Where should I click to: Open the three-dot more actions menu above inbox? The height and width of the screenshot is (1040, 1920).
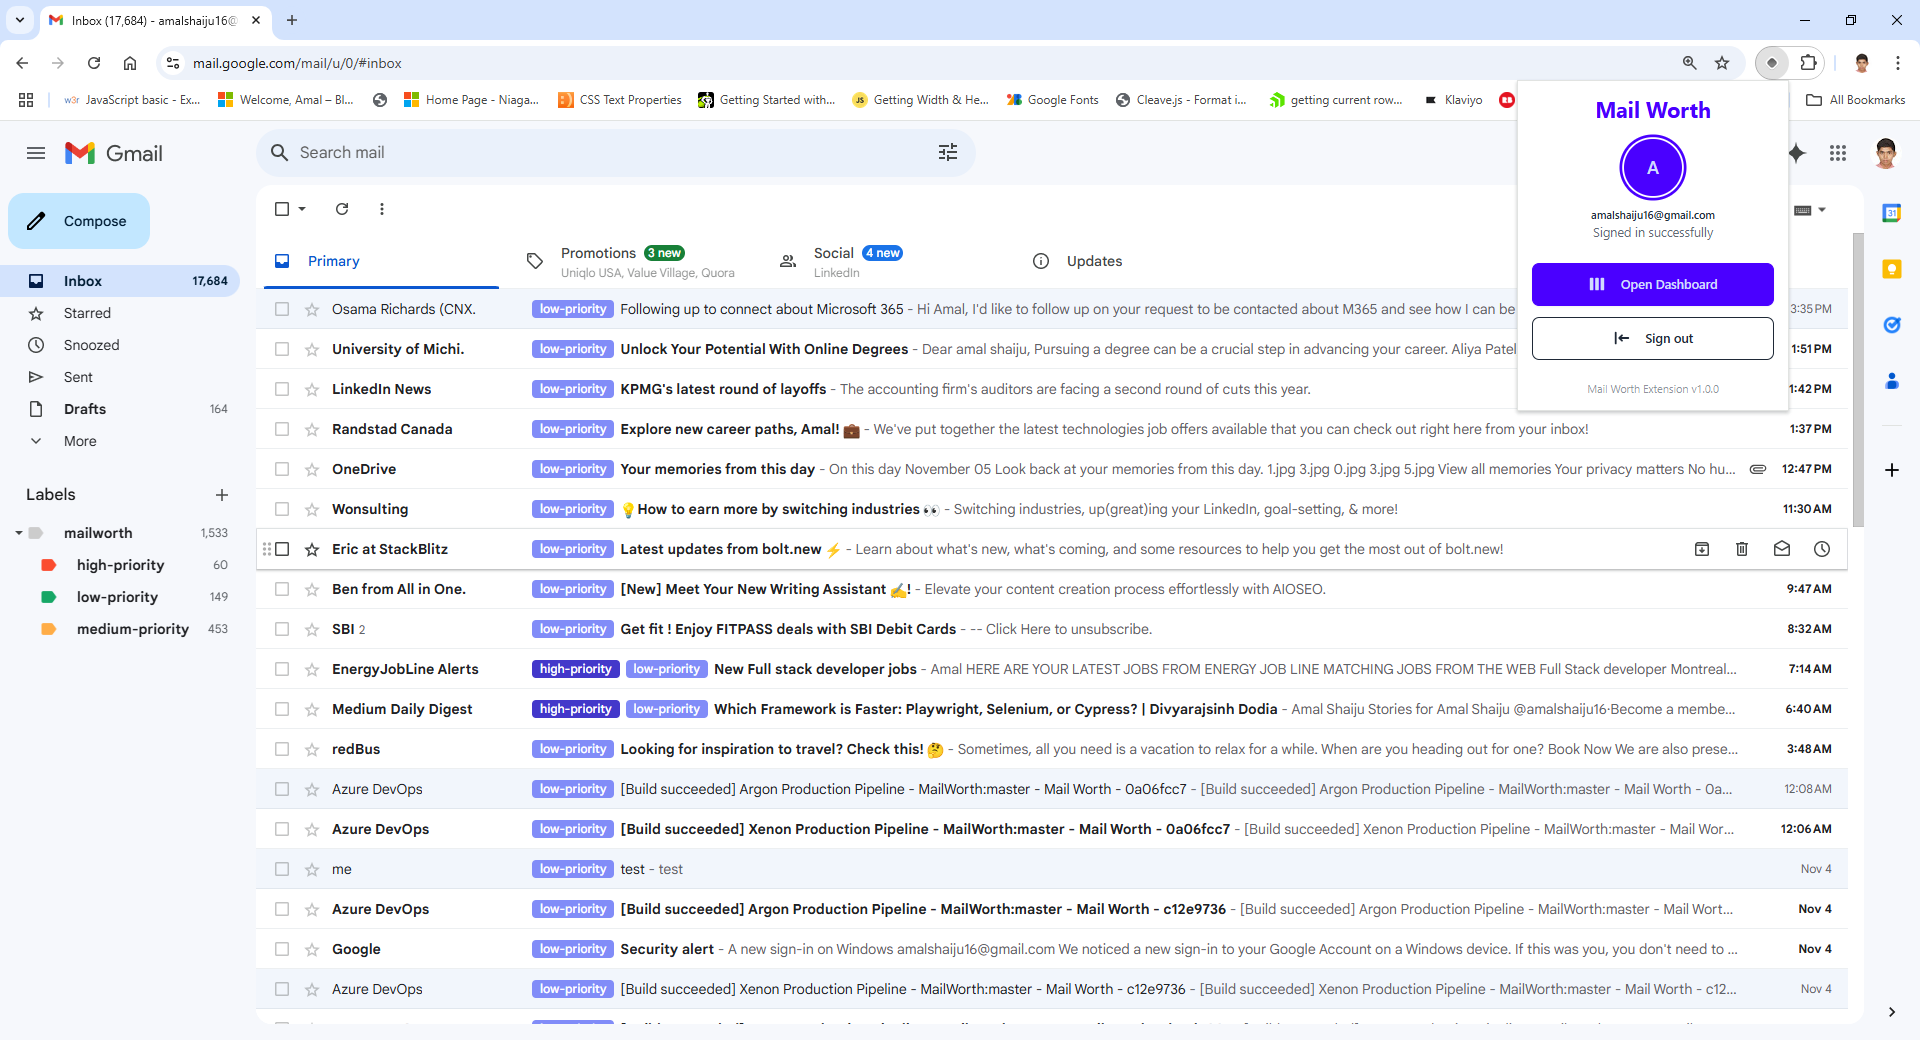coord(382,209)
